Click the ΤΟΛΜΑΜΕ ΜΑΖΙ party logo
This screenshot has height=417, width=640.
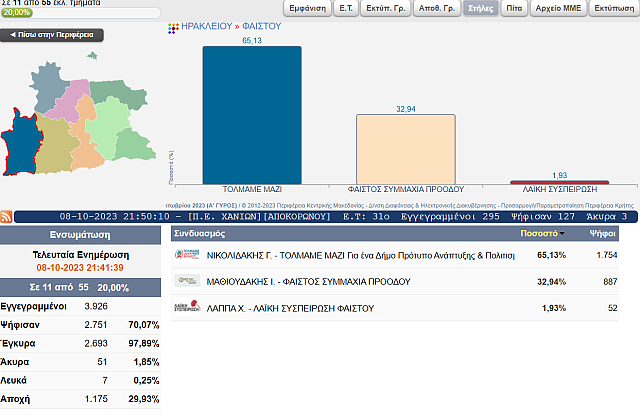(186, 255)
